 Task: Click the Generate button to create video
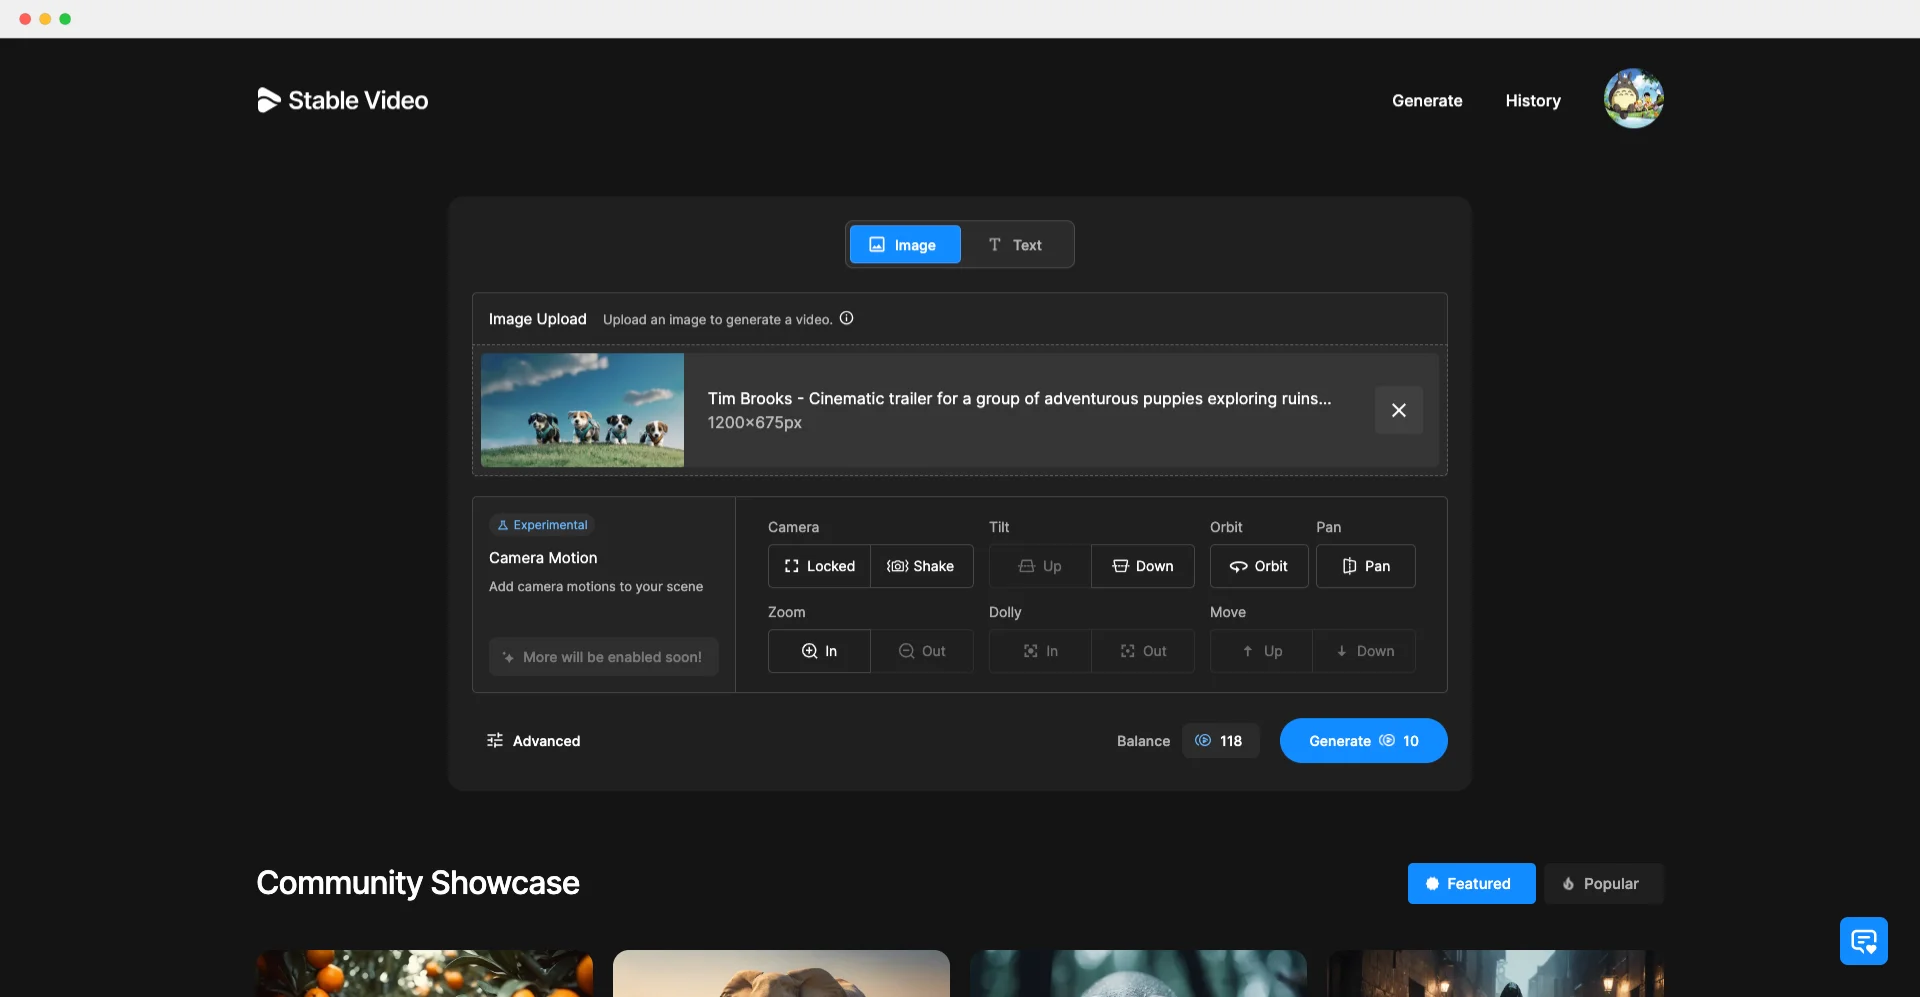point(1363,741)
